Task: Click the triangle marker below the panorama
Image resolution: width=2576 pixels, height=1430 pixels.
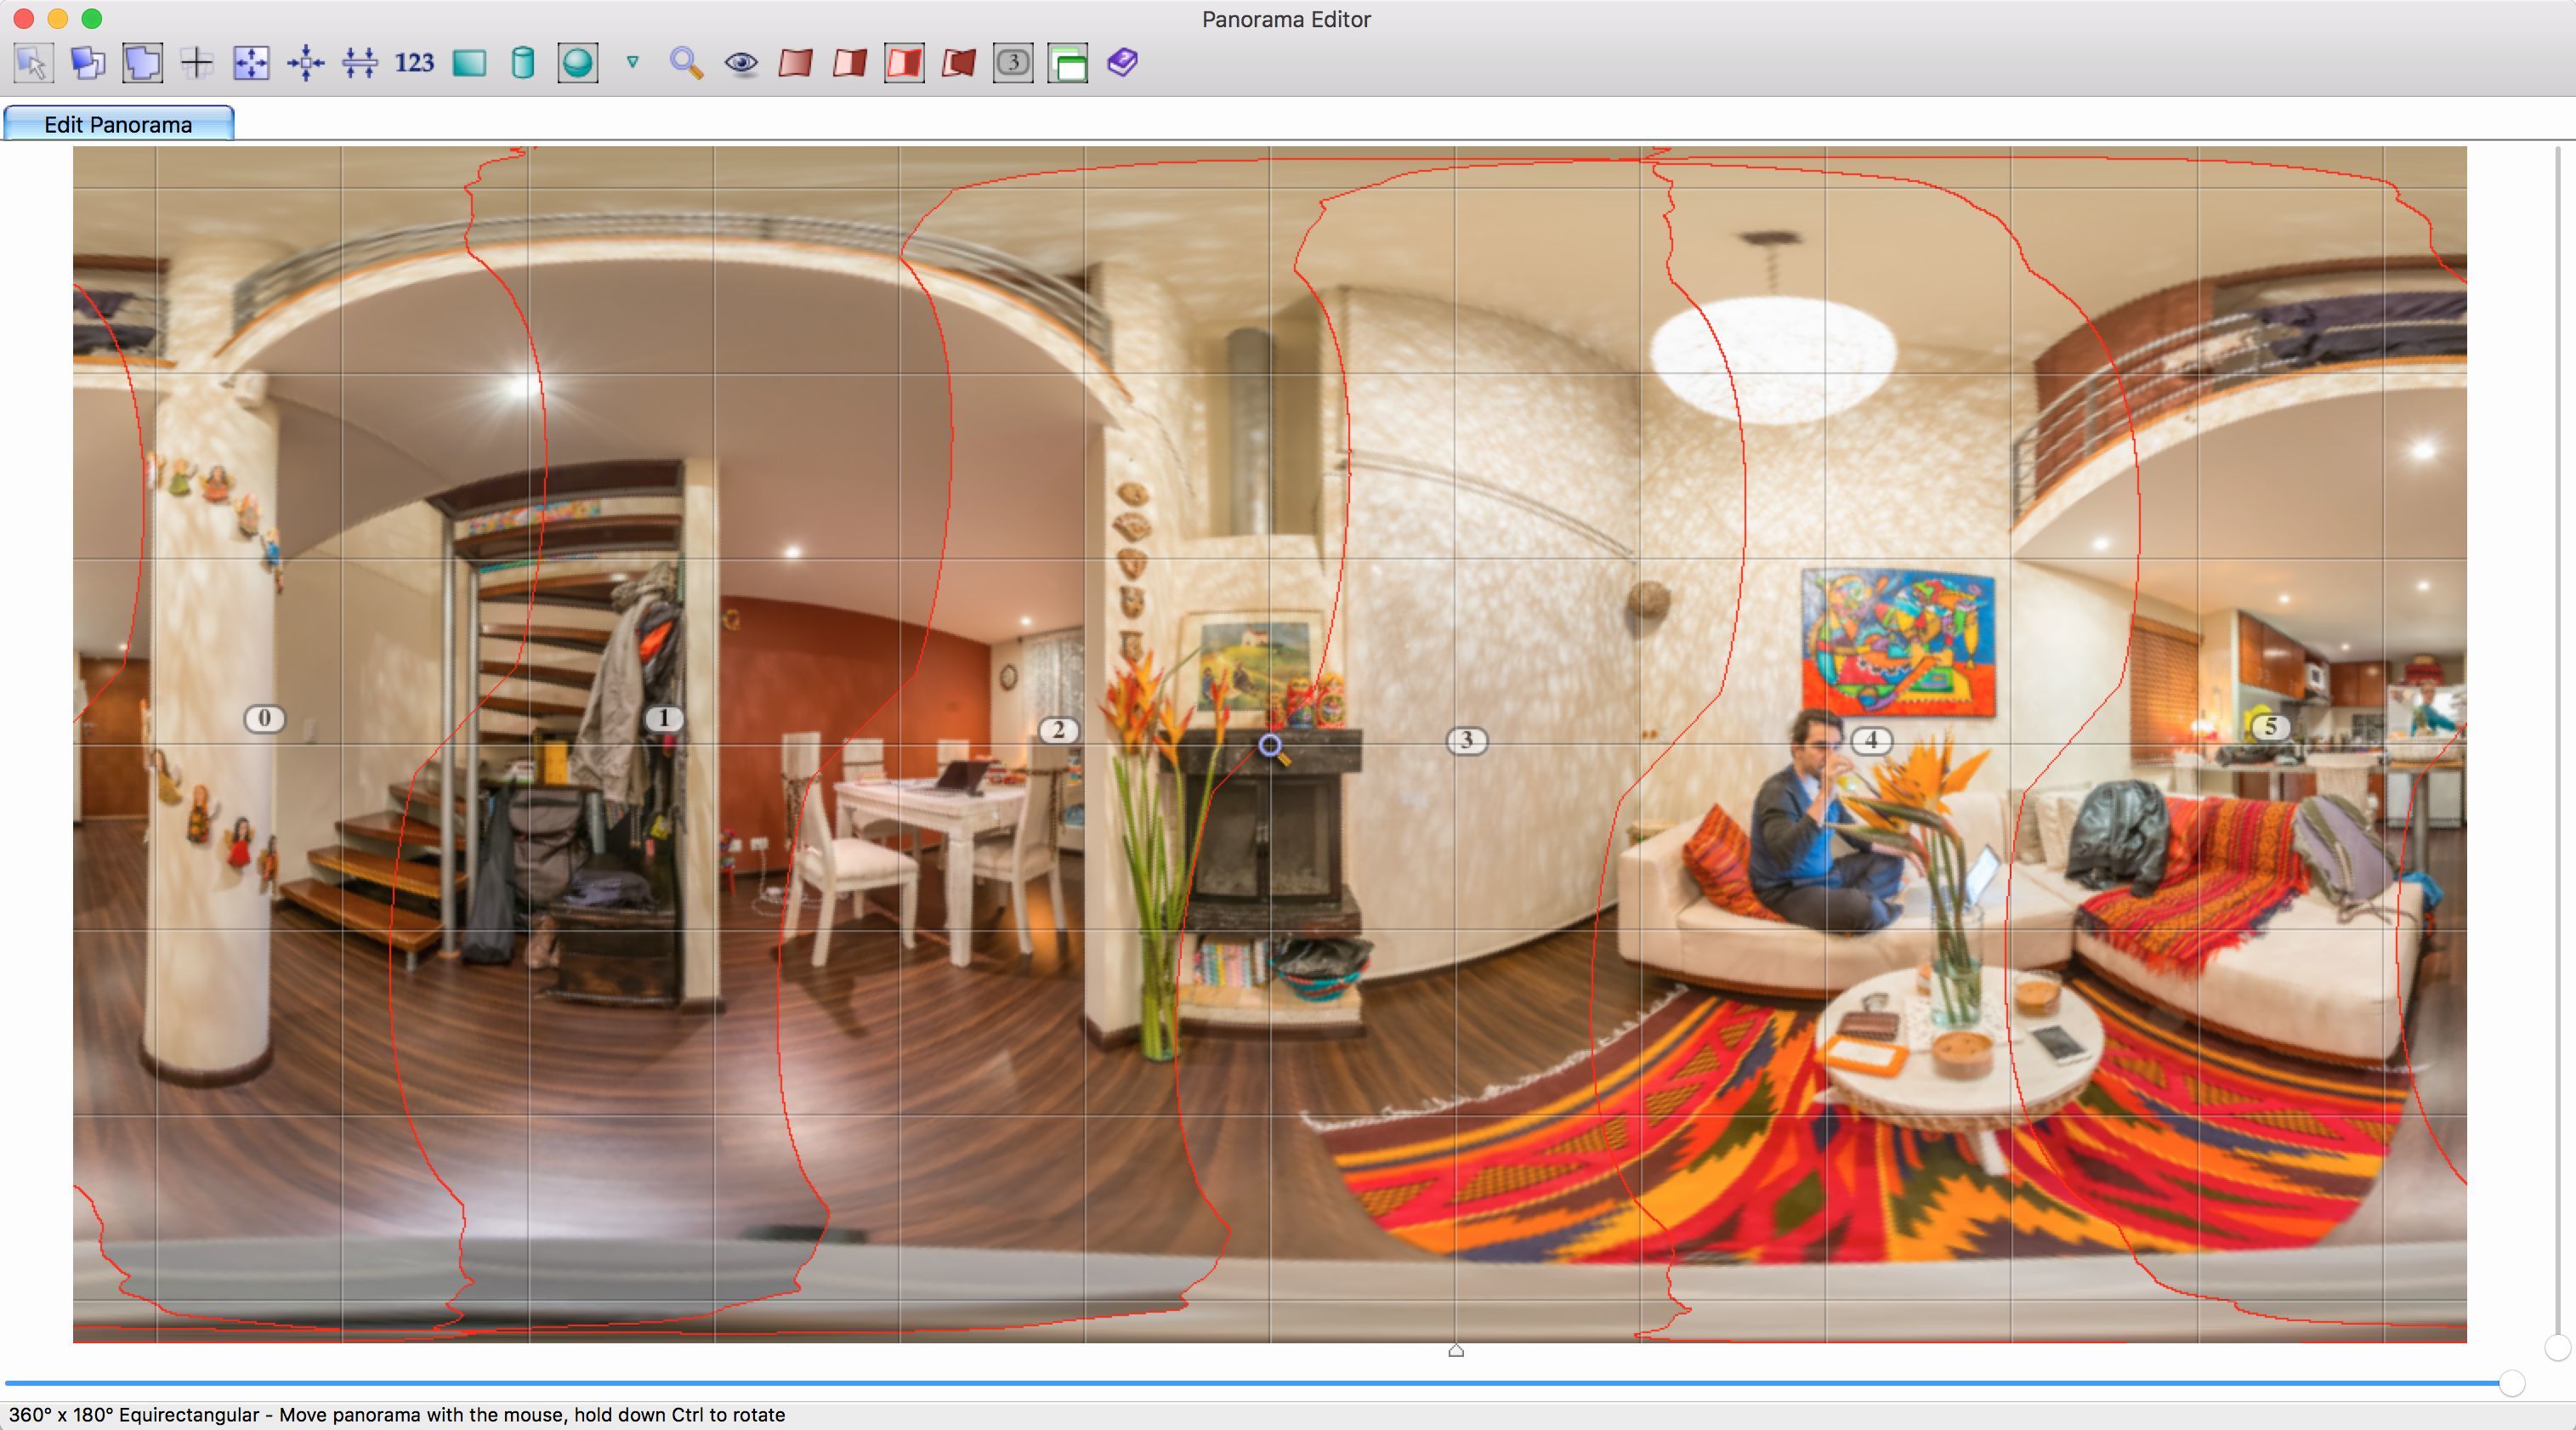Action: [x=1456, y=1350]
